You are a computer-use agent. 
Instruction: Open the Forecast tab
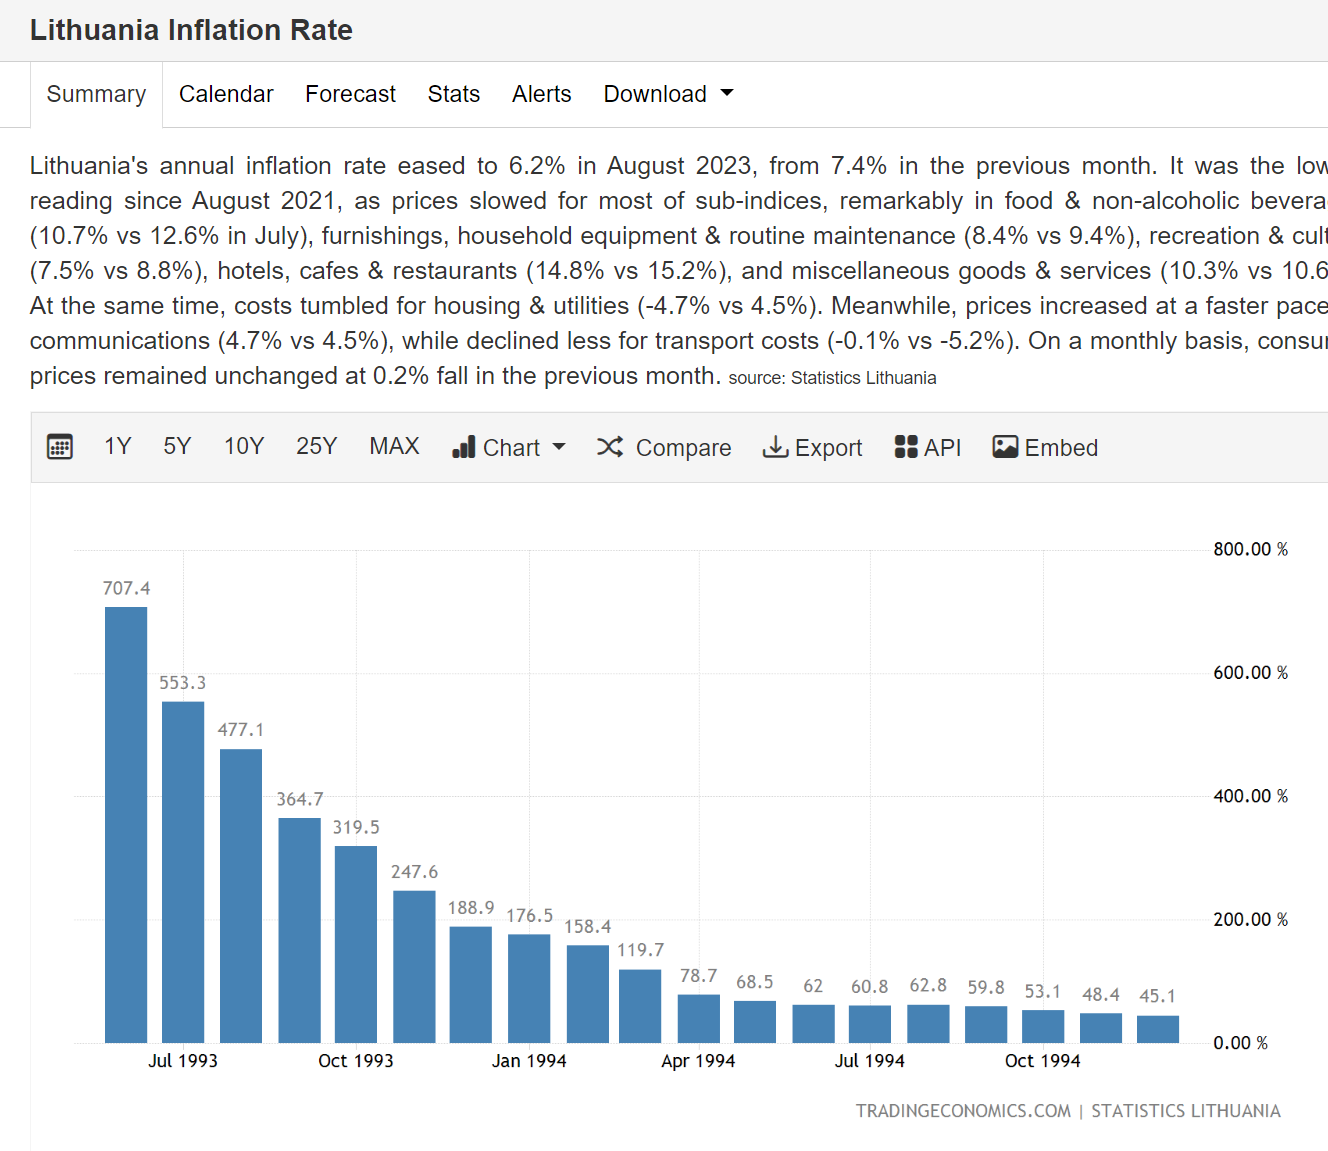coord(350,94)
